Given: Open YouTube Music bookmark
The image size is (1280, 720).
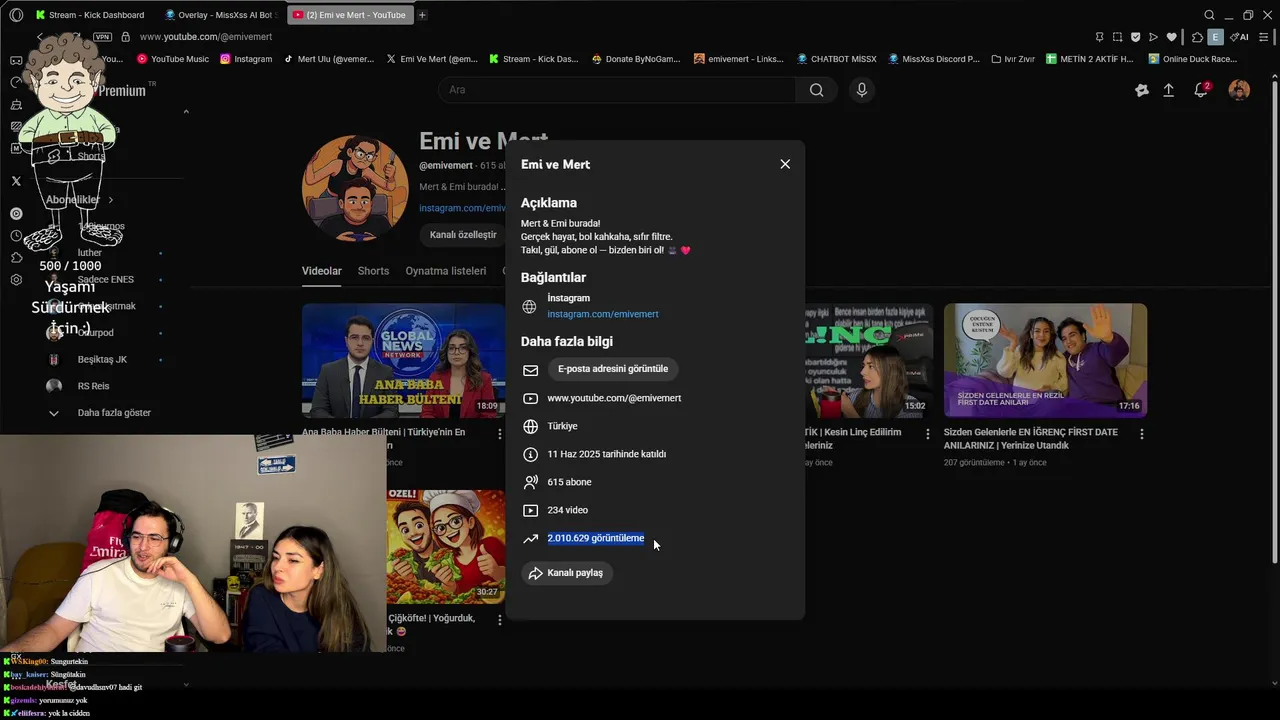Looking at the screenshot, I should (172, 59).
